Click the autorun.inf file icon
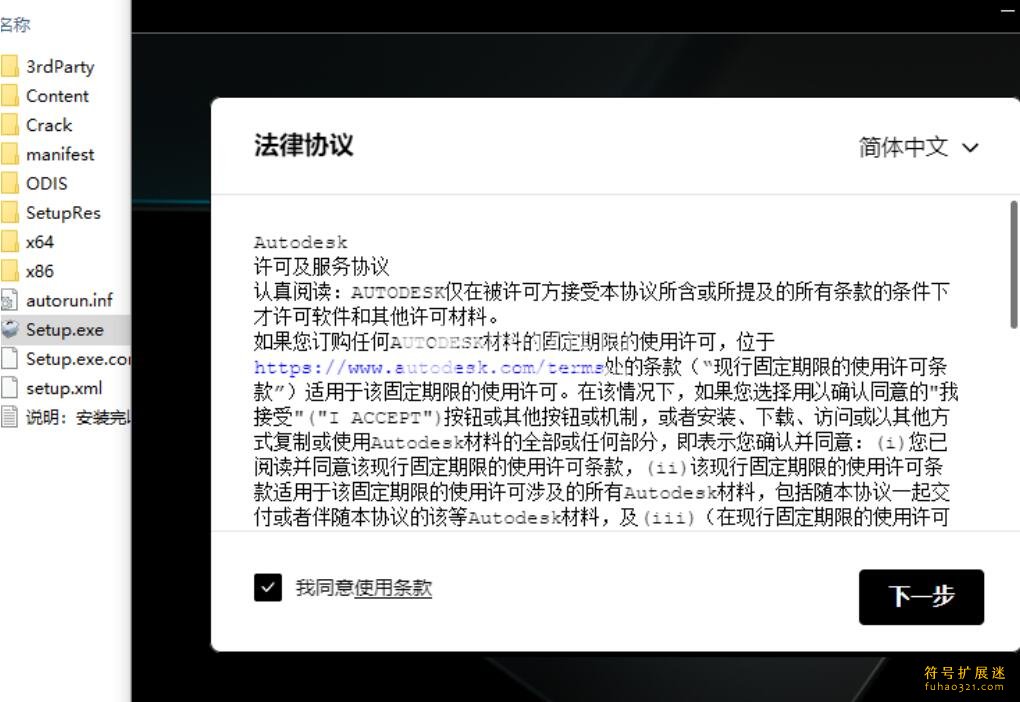 (x=9, y=300)
